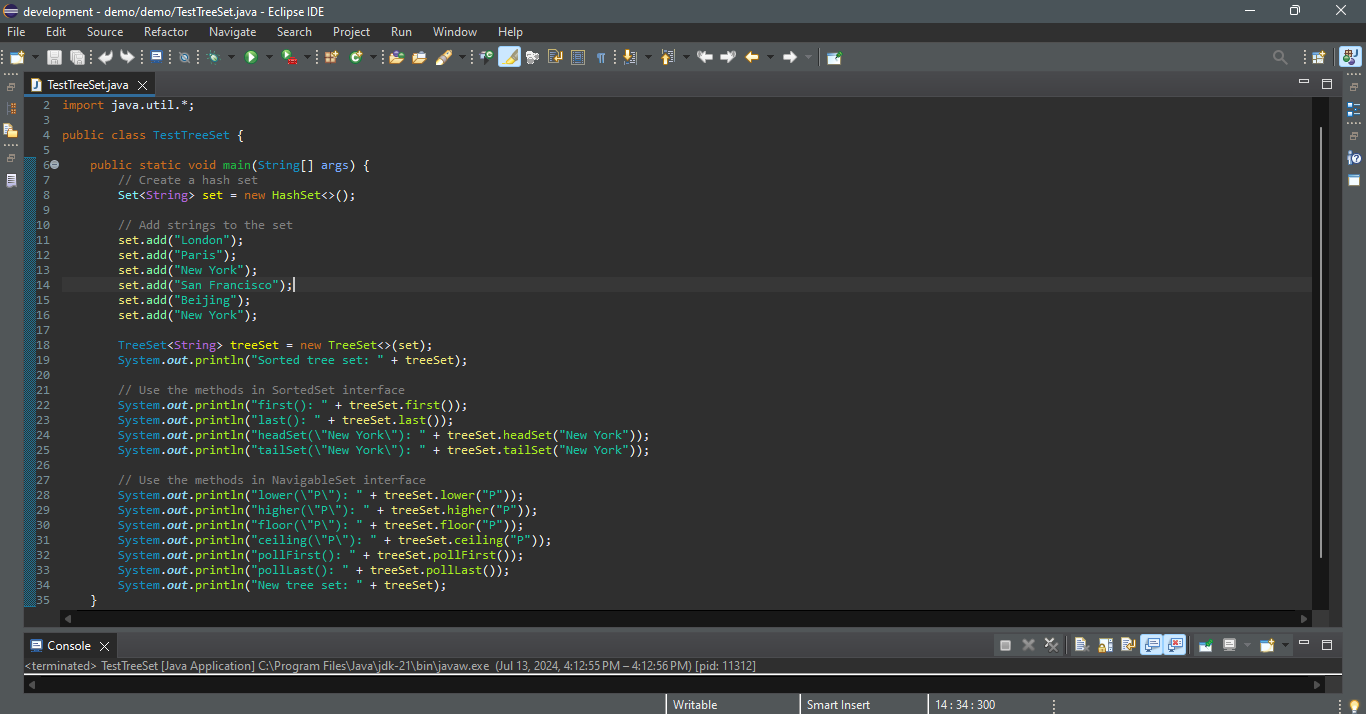
Task: Open the dropdown arrow next to Run button
Action: pos(269,58)
